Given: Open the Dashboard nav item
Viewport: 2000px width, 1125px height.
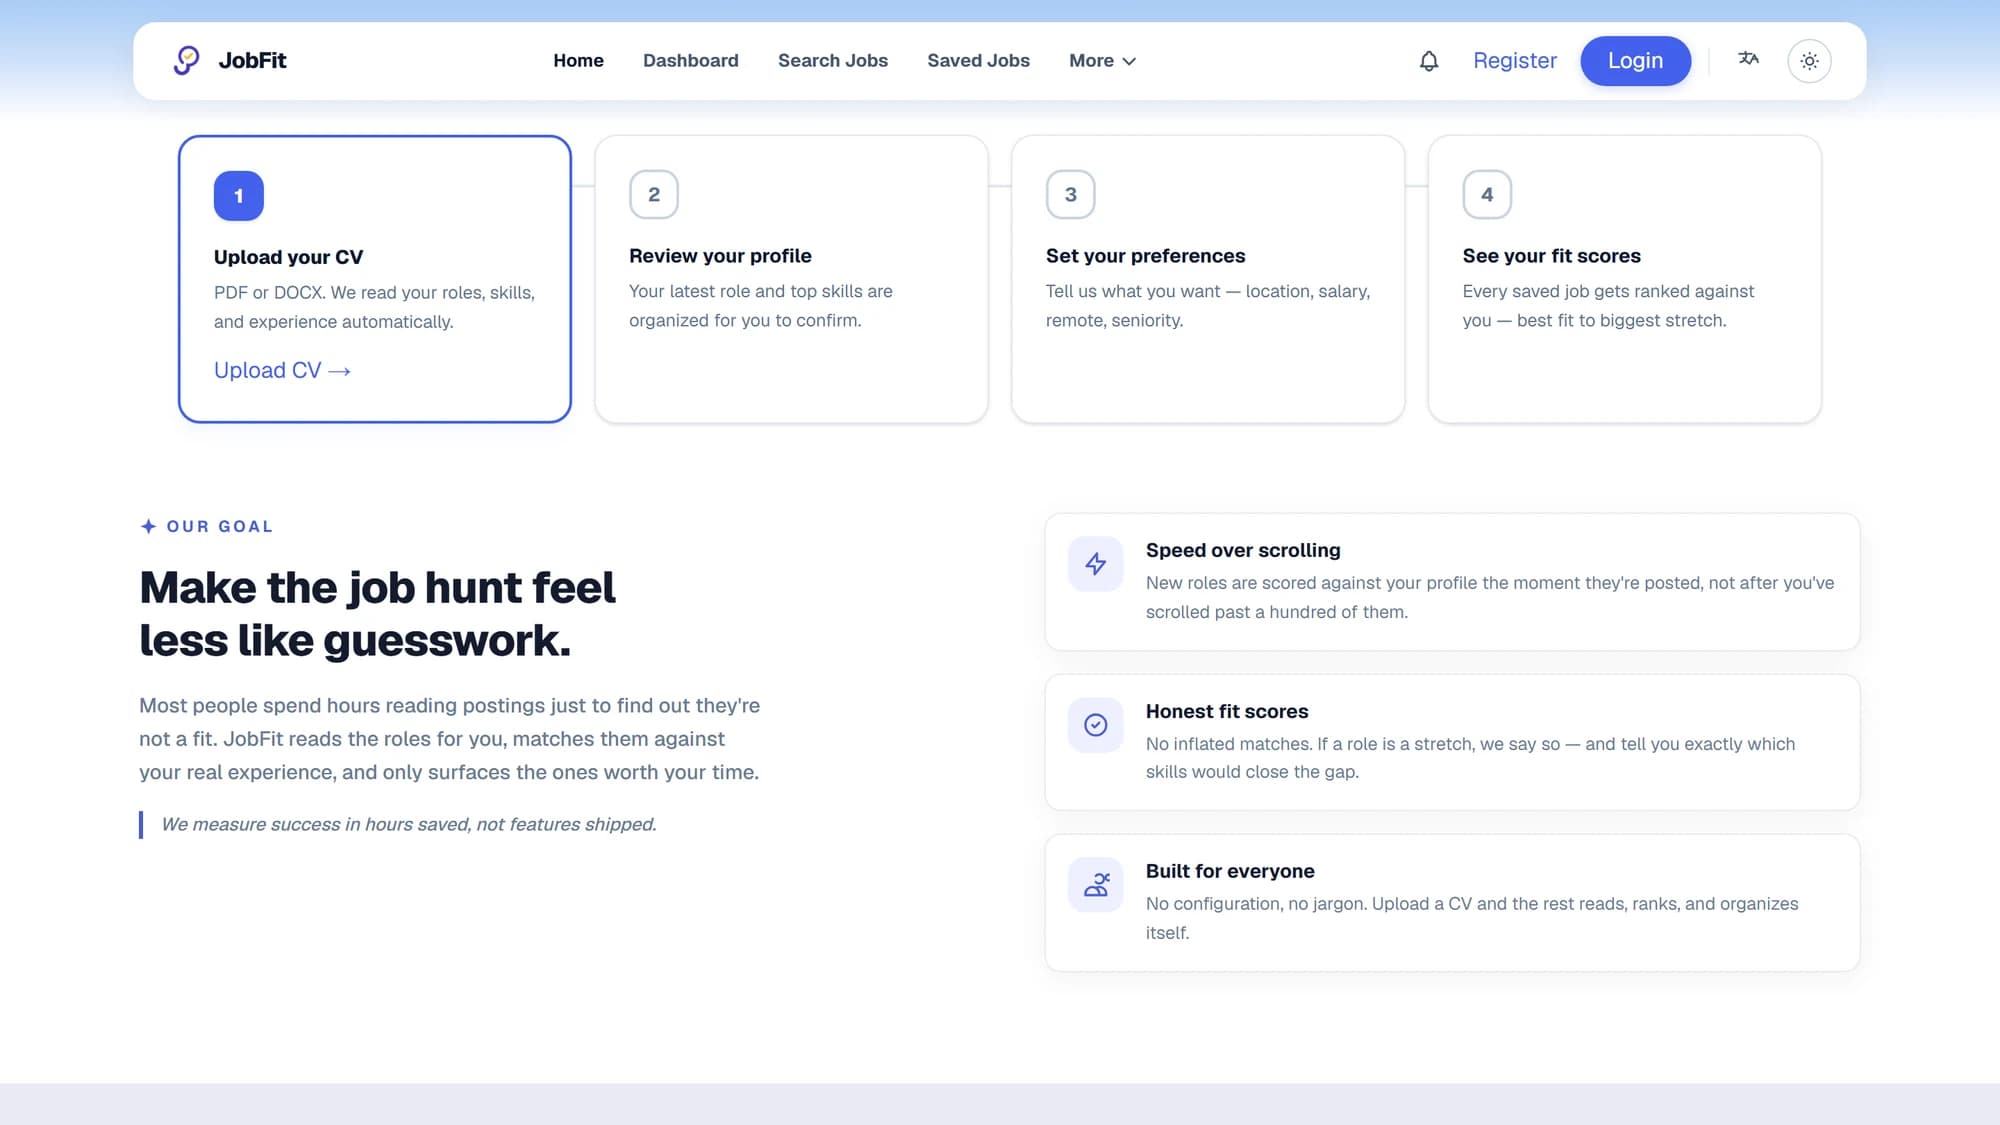Looking at the screenshot, I should coord(691,61).
